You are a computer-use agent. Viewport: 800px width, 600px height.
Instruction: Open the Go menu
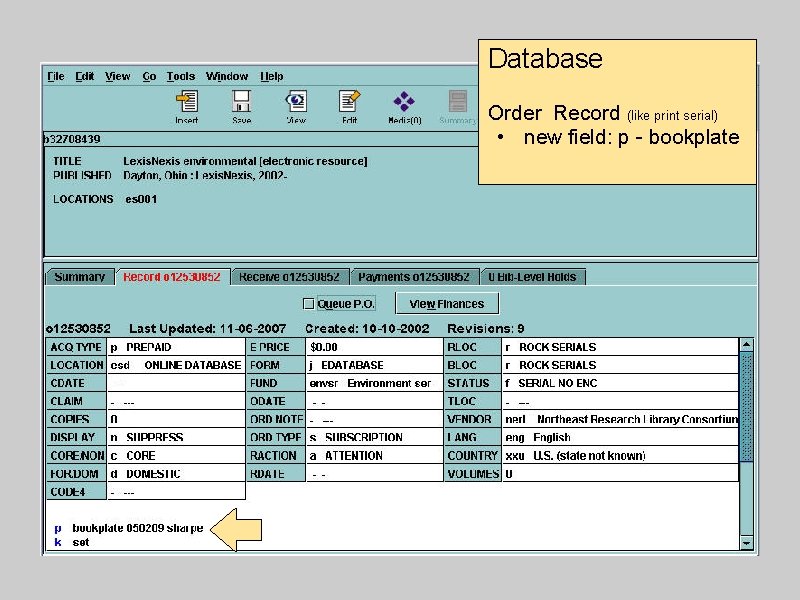[x=149, y=77]
